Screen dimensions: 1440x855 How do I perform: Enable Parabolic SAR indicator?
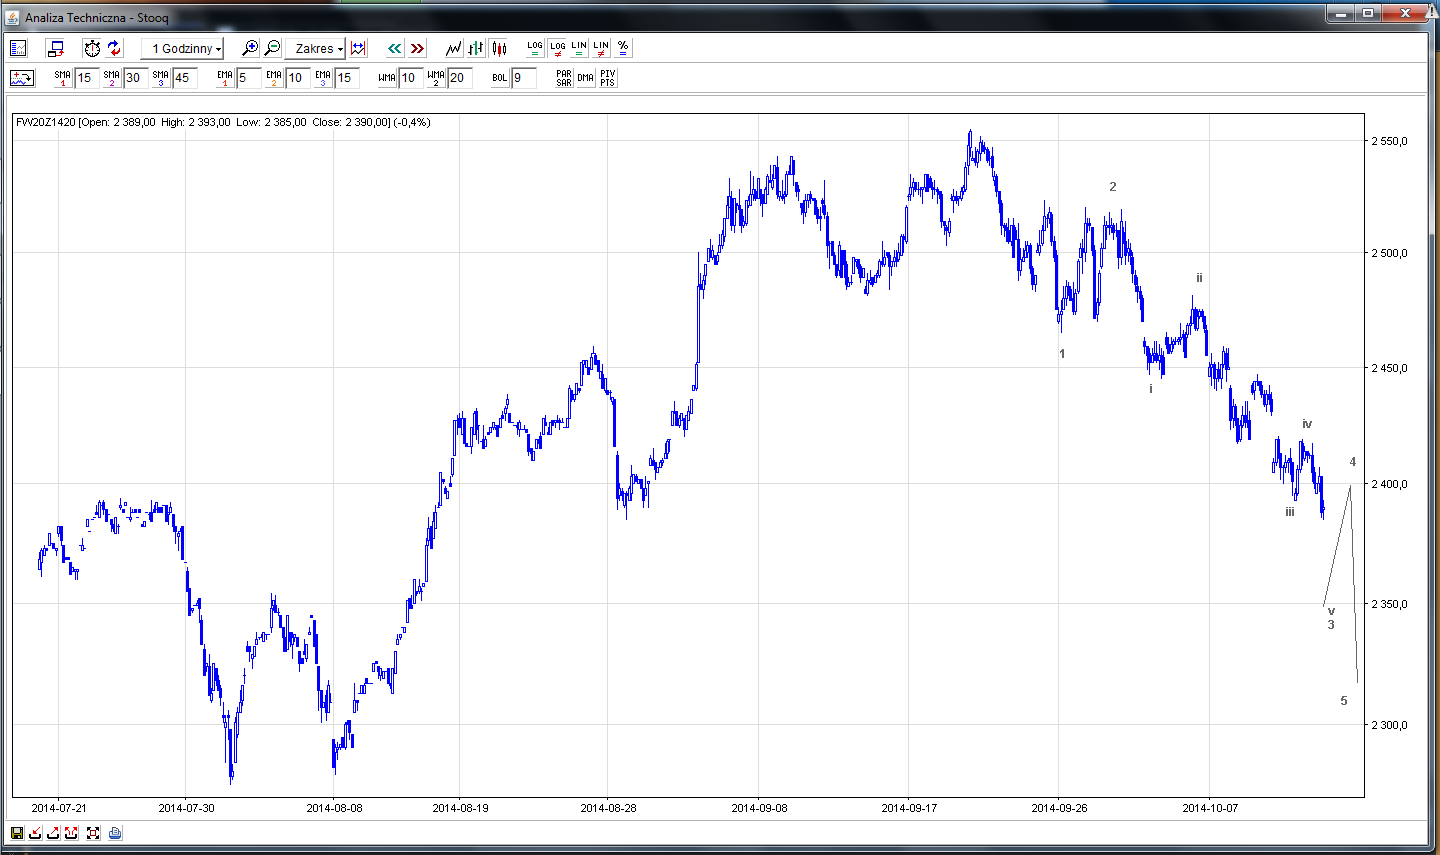[x=564, y=78]
